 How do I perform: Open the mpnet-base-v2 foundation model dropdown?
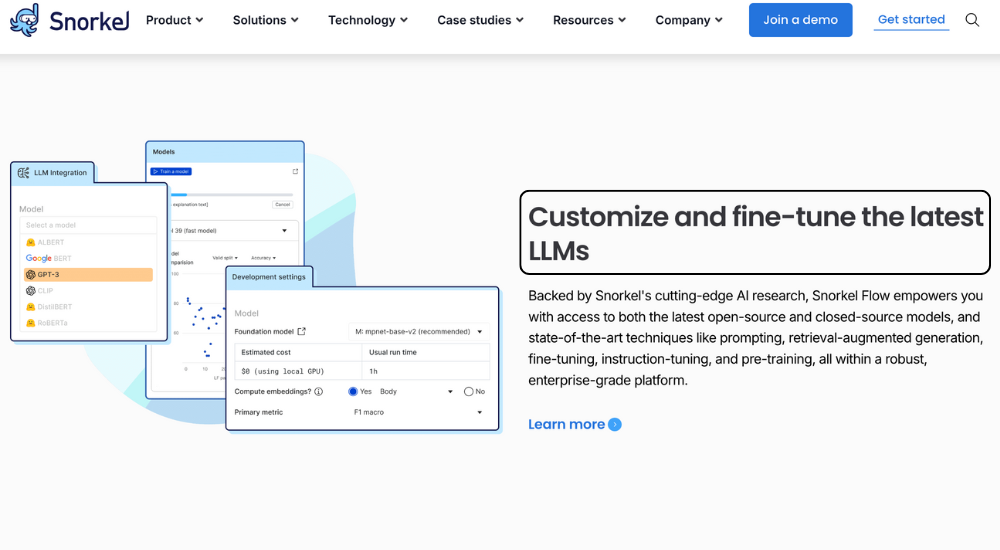click(418, 332)
